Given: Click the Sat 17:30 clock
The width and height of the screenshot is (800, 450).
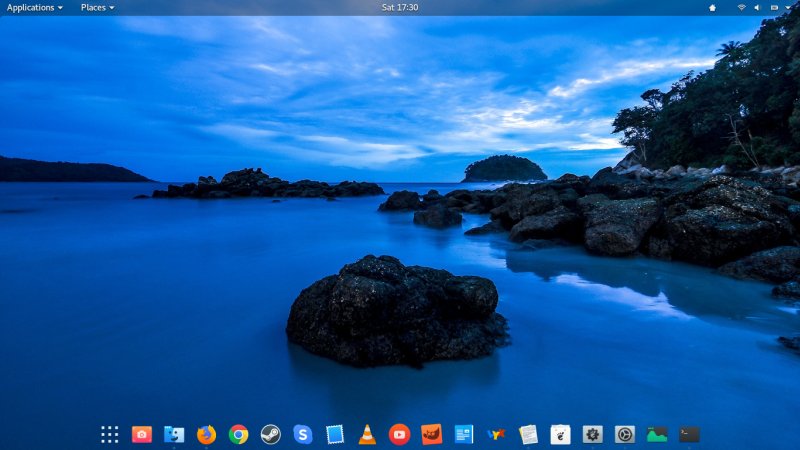Looking at the screenshot, I should [x=400, y=7].
